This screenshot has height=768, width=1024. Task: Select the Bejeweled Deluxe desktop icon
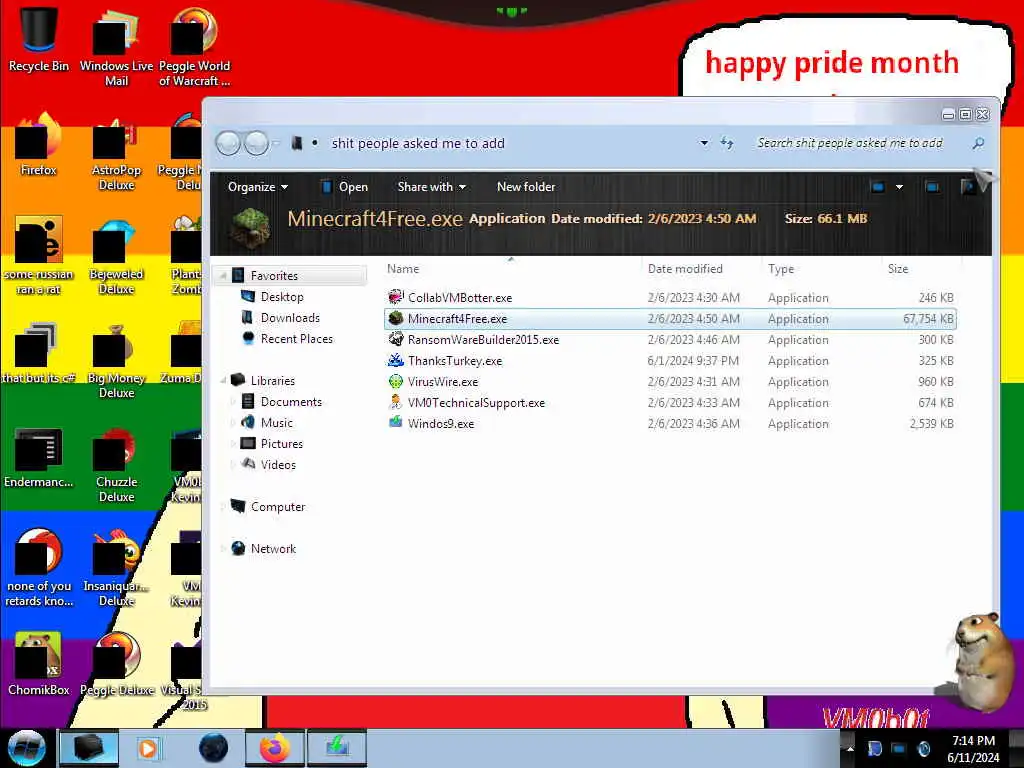(x=116, y=256)
